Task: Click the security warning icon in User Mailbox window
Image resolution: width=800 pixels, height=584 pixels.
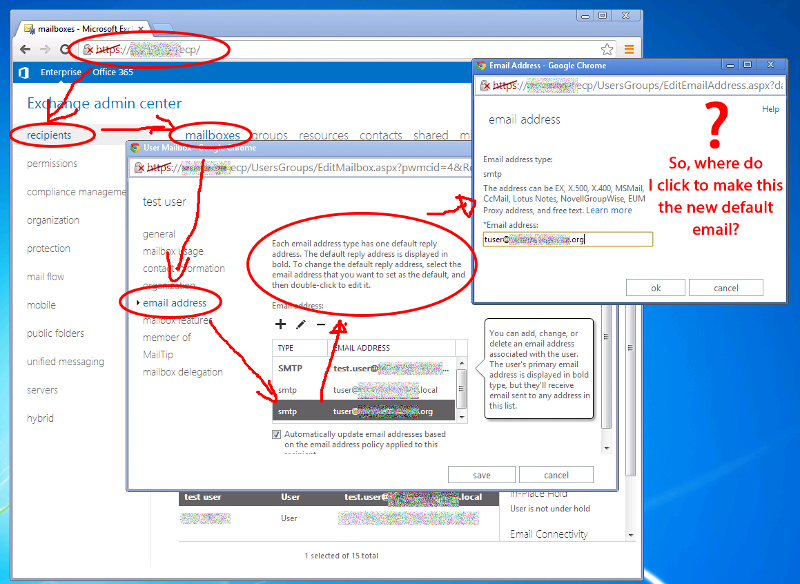Action: tap(139, 167)
